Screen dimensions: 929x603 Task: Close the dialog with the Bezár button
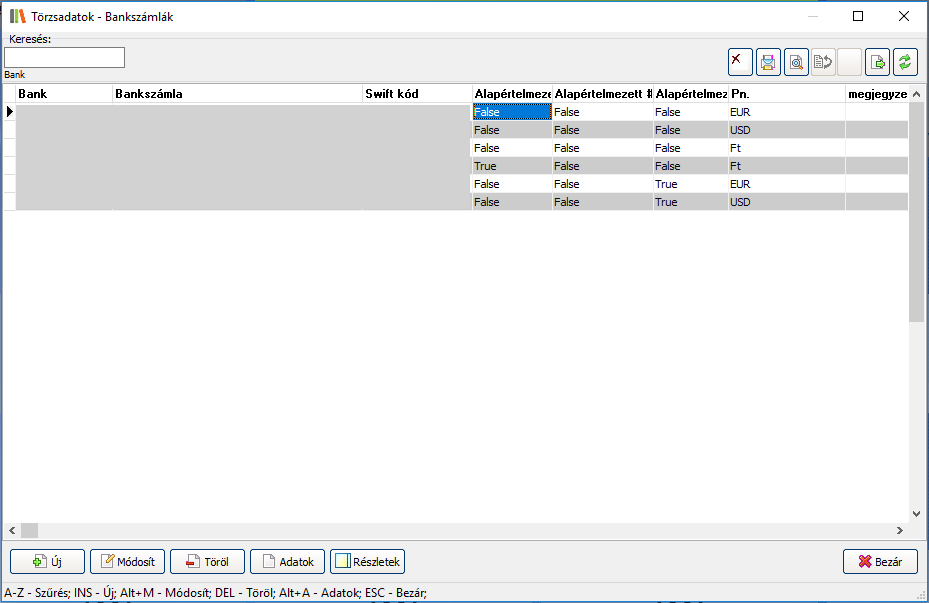pyautogui.click(x=880, y=562)
